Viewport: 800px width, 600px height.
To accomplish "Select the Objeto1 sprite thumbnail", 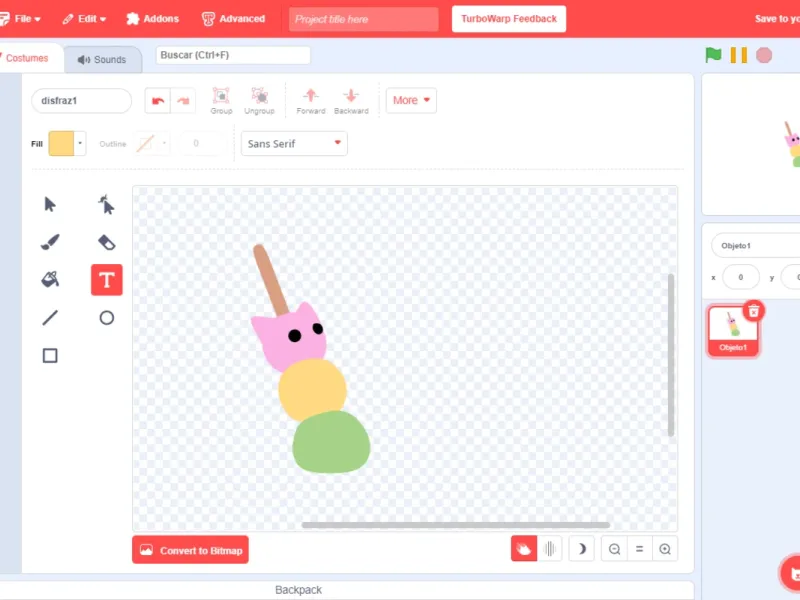I will (x=733, y=331).
